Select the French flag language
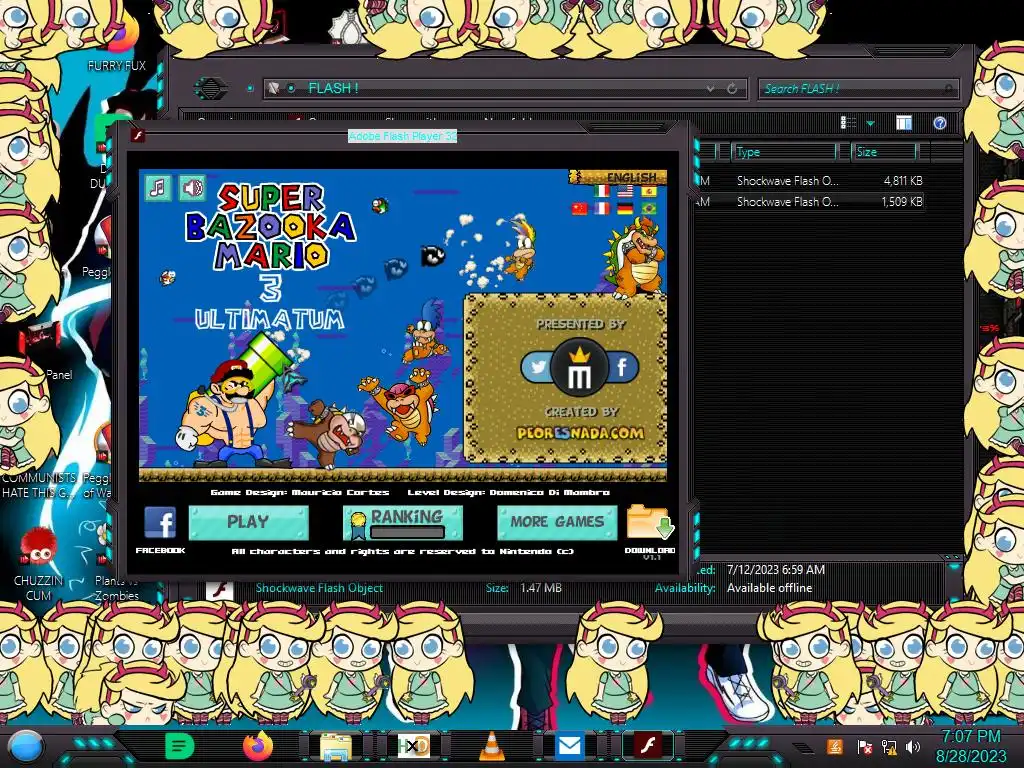 point(602,208)
